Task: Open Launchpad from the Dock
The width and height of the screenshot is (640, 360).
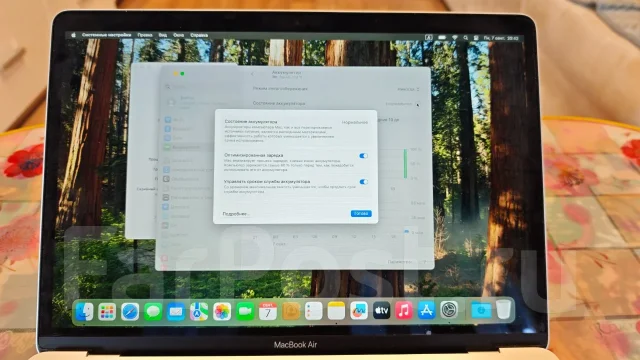Action: tap(107, 312)
